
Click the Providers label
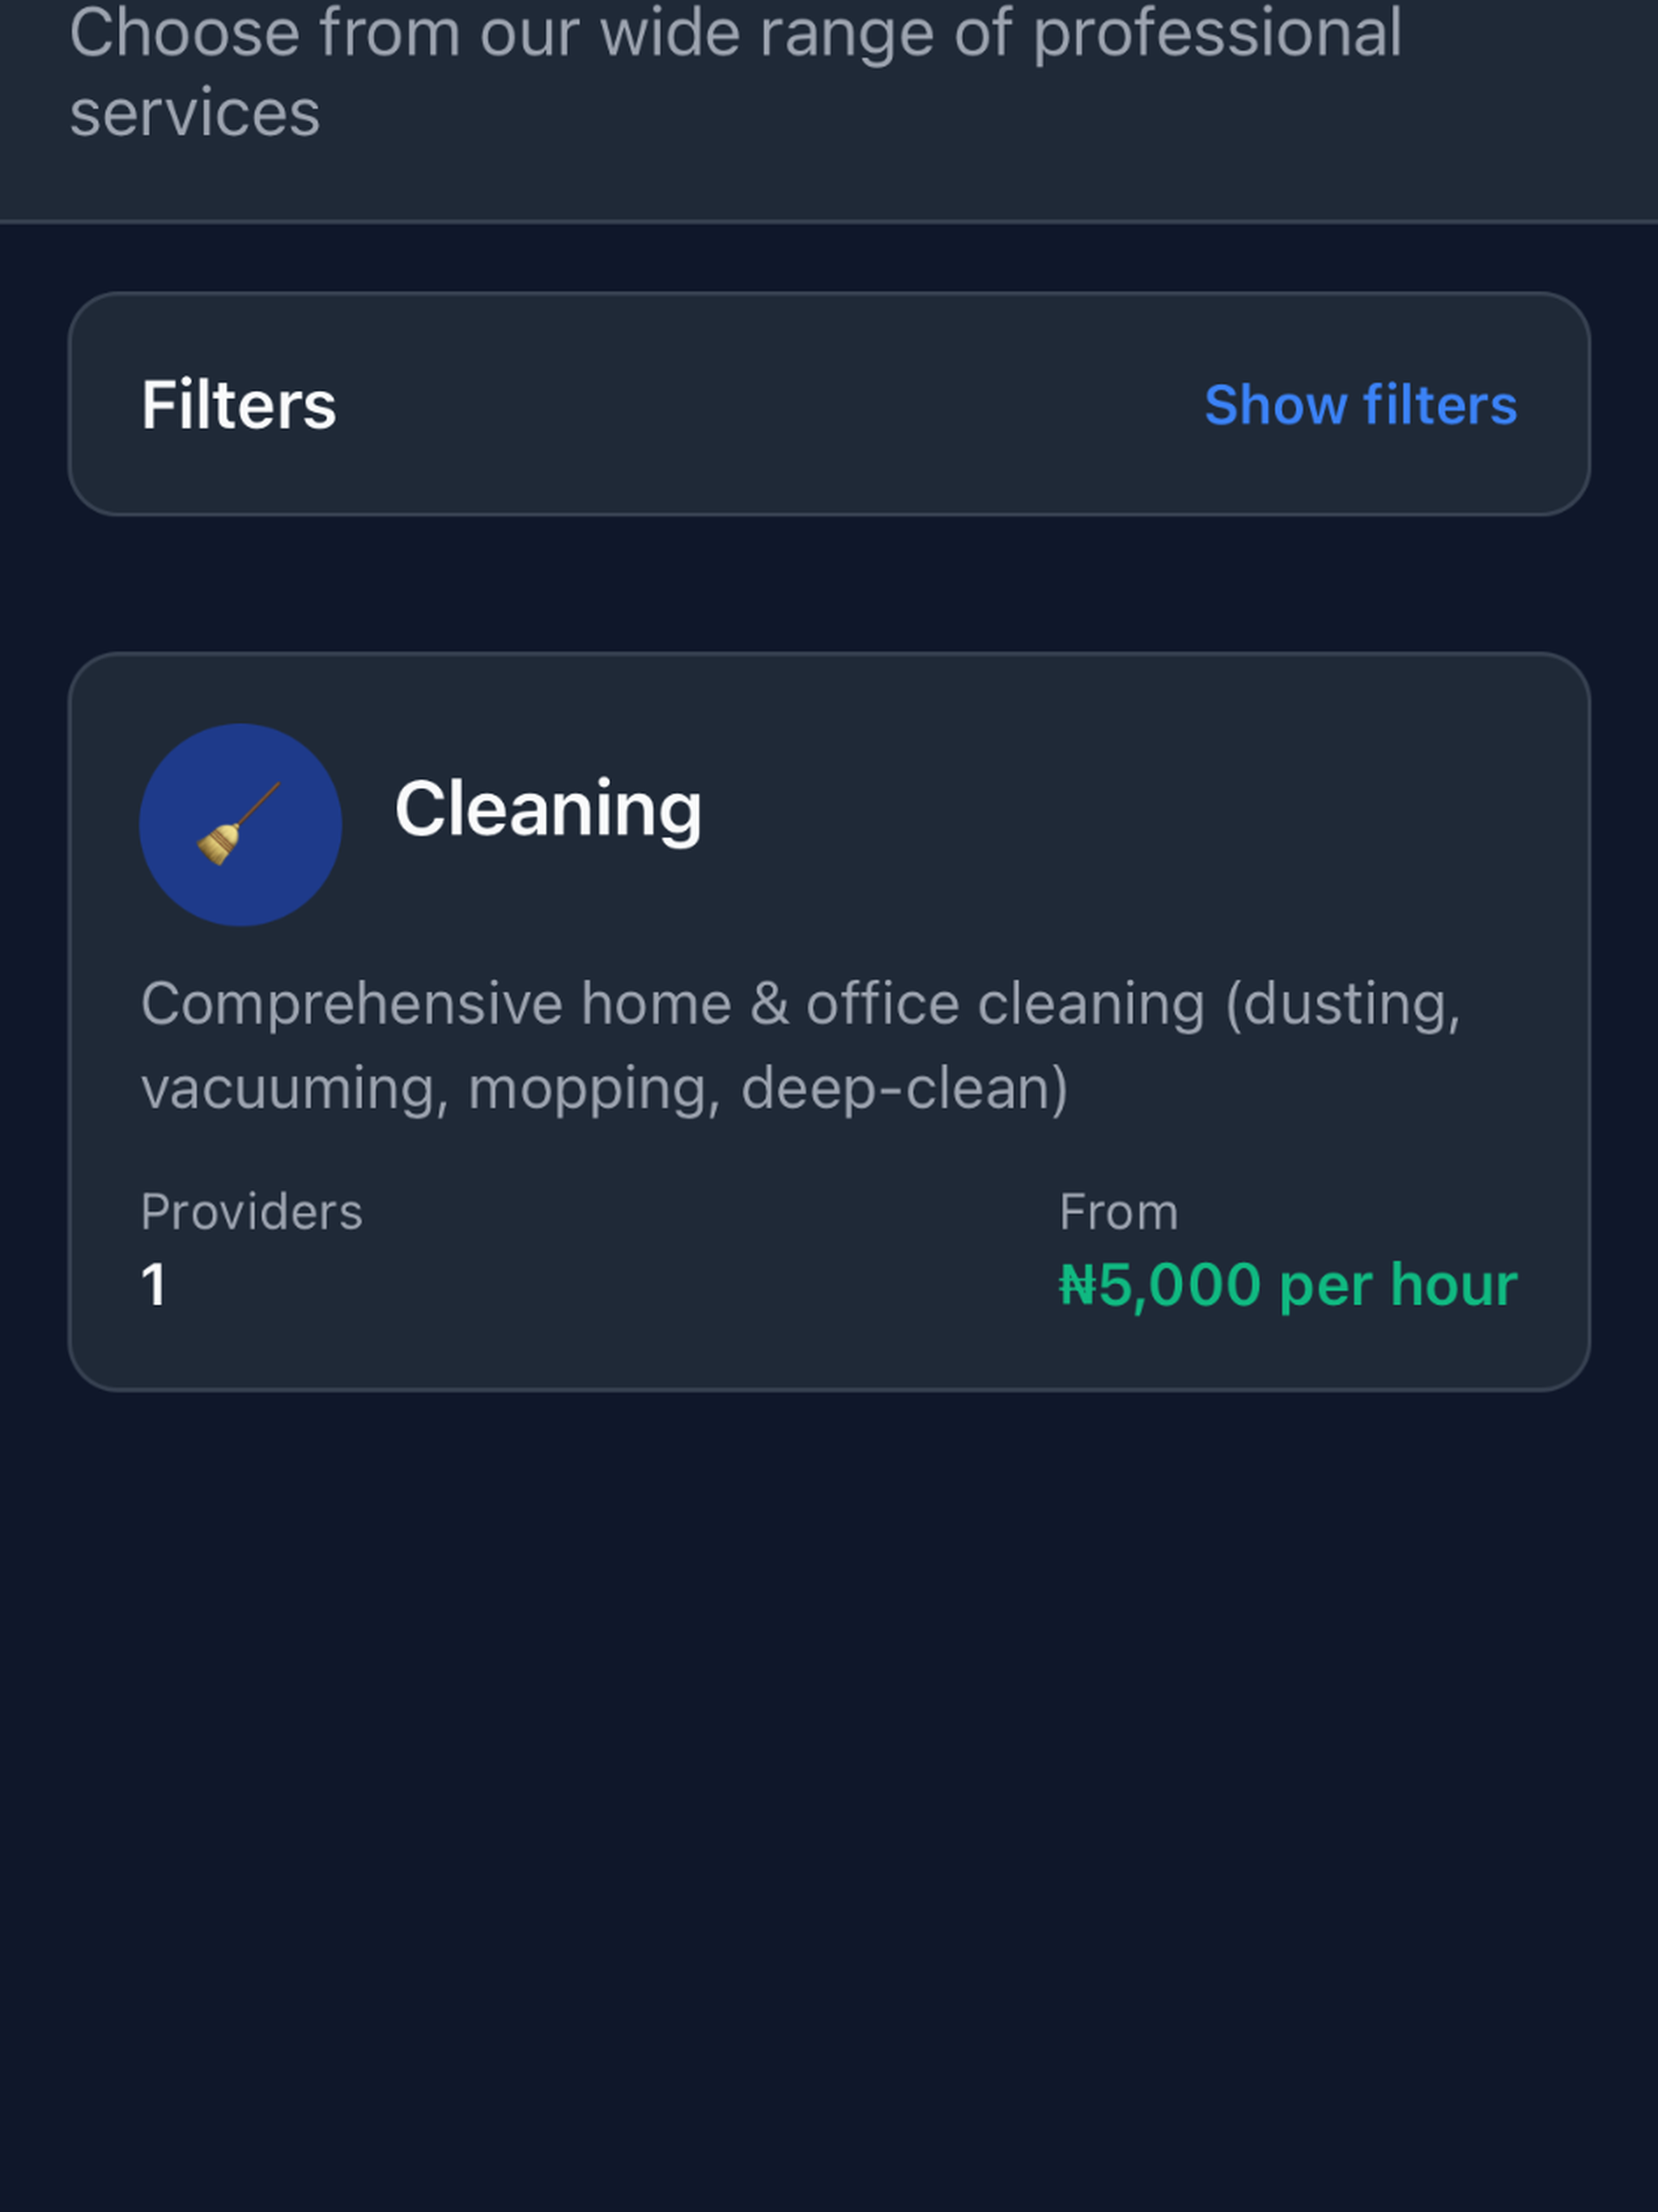pos(251,1211)
